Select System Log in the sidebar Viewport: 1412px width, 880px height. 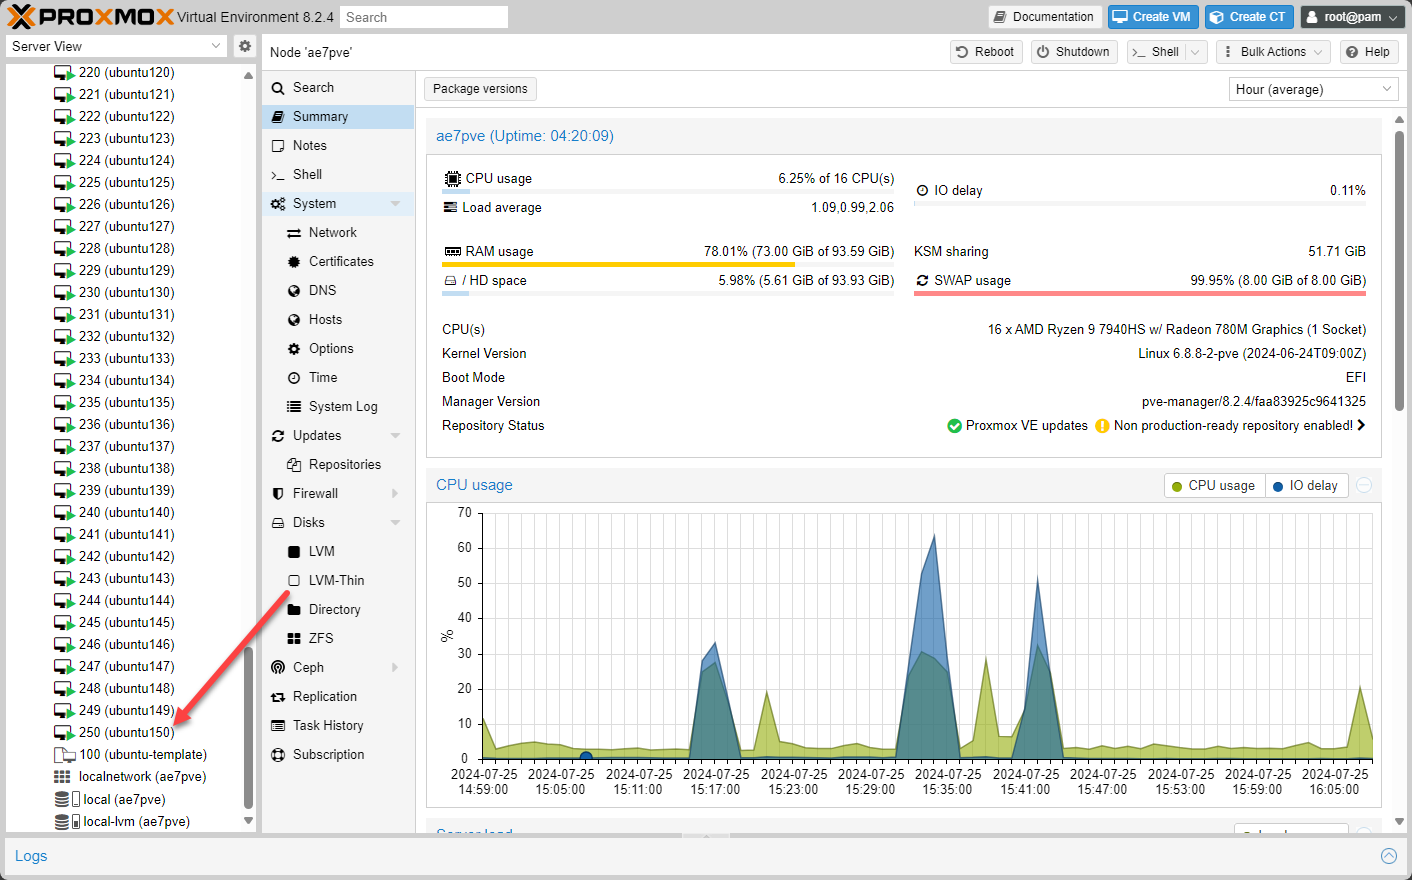pyautogui.click(x=342, y=406)
